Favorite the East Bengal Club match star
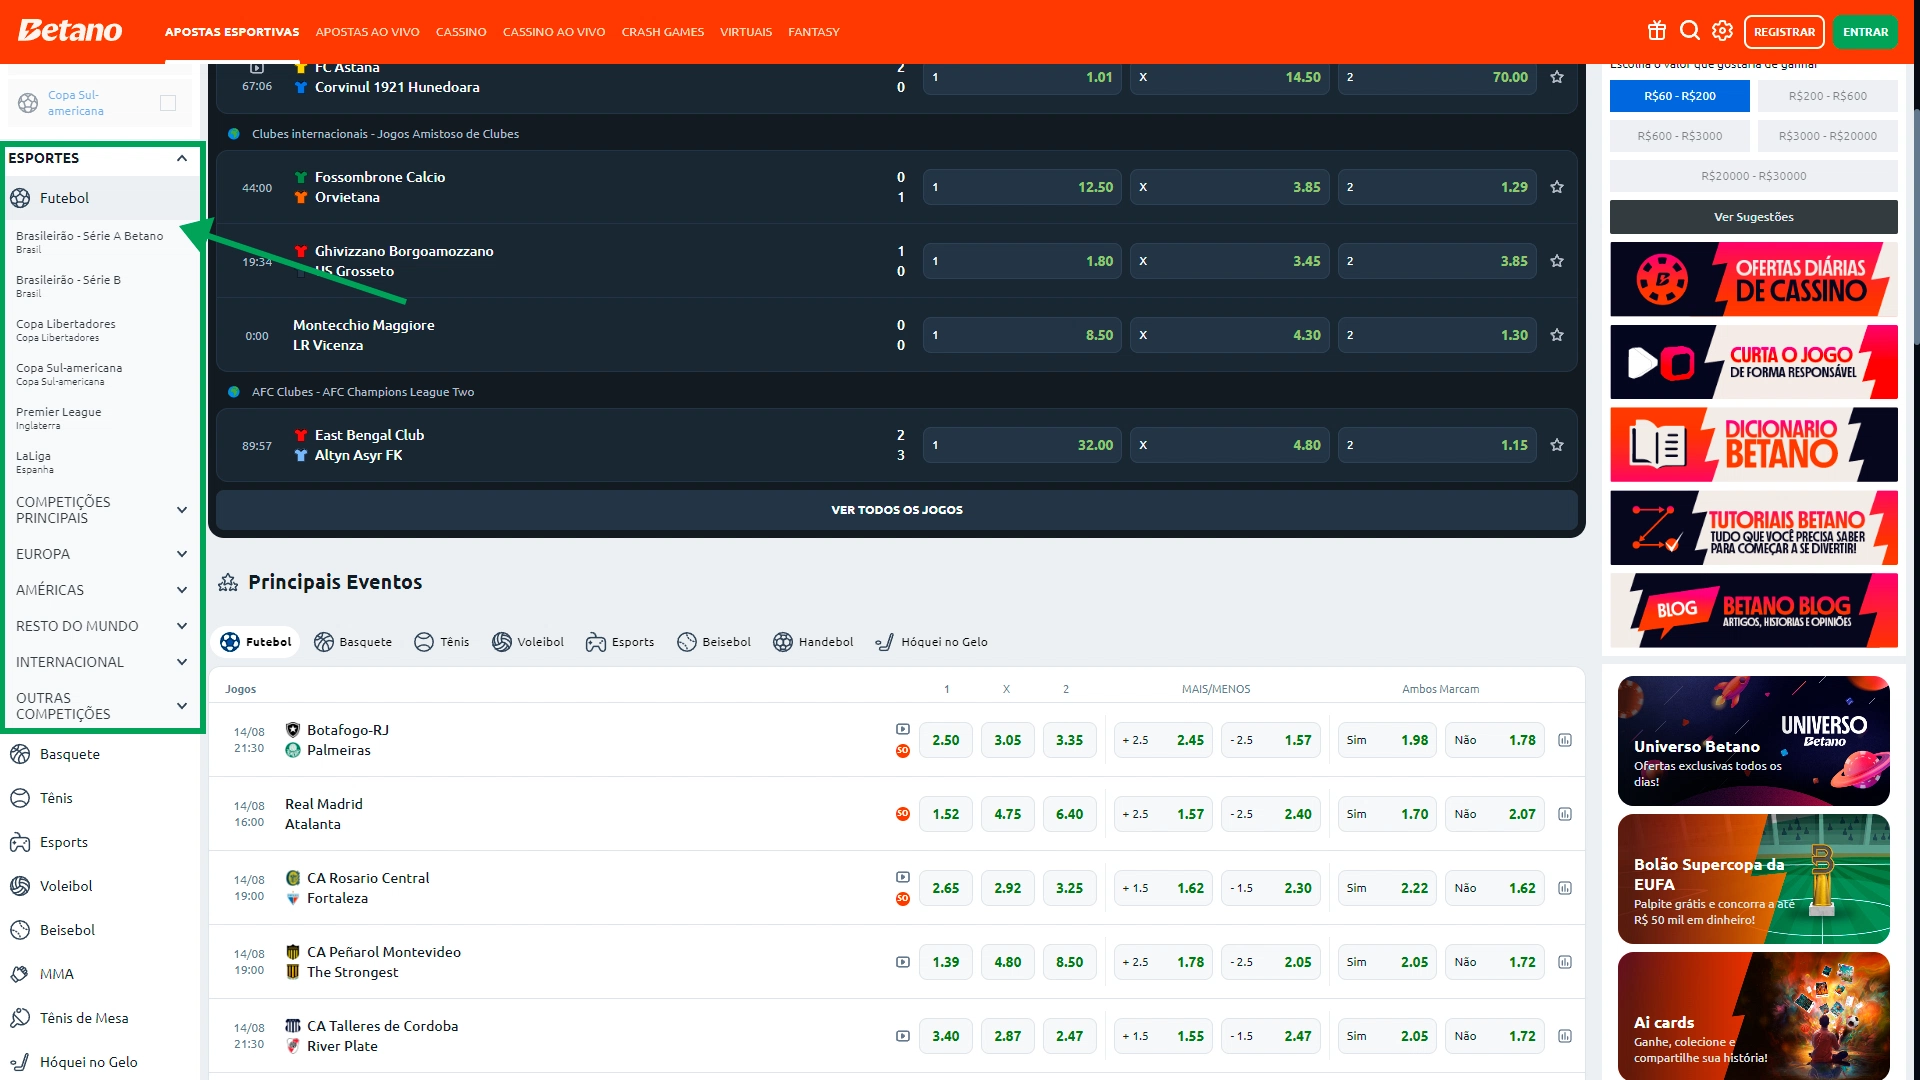The height and width of the screenshot is (1080, 1920). click(1557, 445)
